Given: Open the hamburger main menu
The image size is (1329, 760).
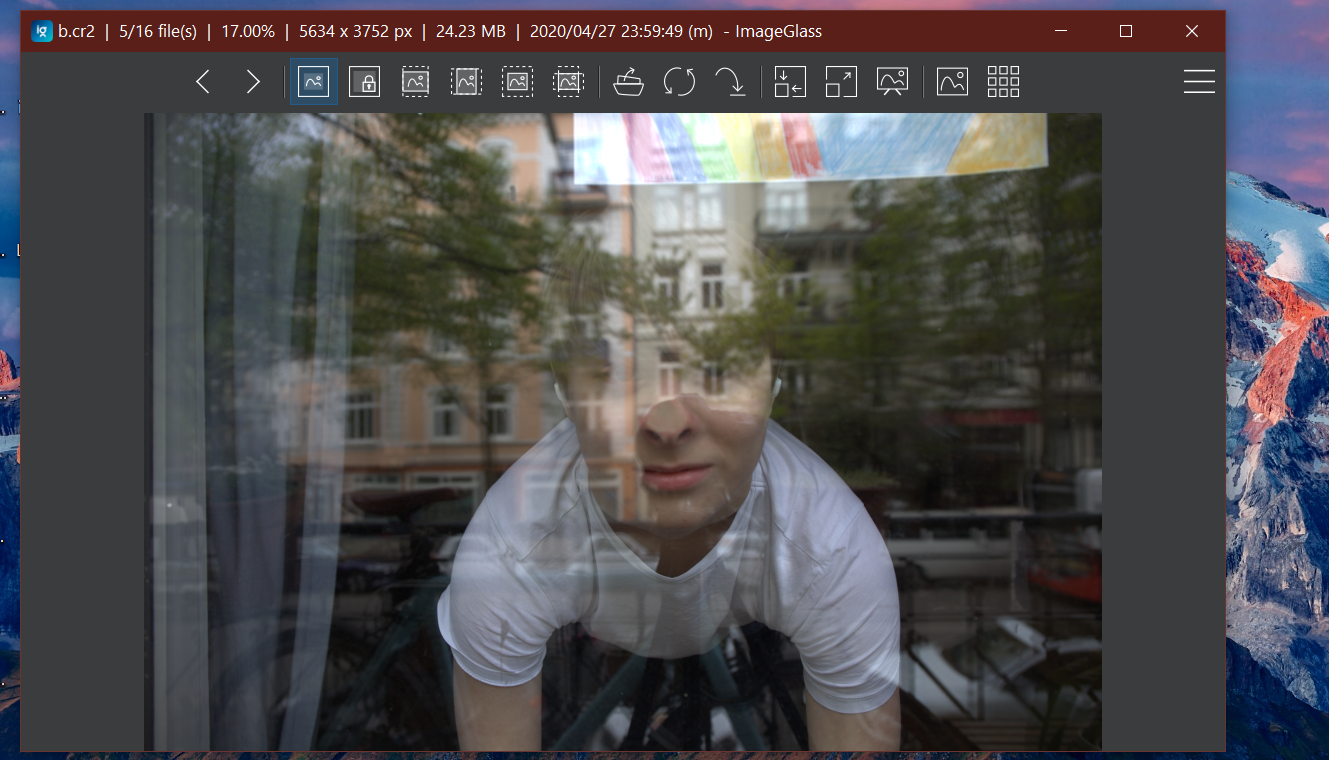Looking at the screenshot, I should click(1199, 82).
